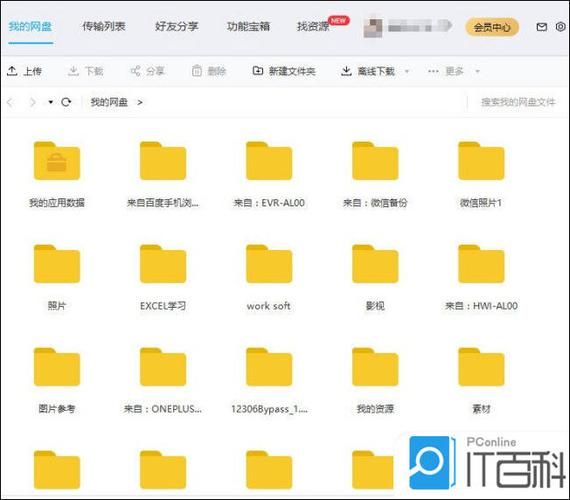Select the folder name text 图片参考
This screenshot has width=570, height=500.
(57, 409)
